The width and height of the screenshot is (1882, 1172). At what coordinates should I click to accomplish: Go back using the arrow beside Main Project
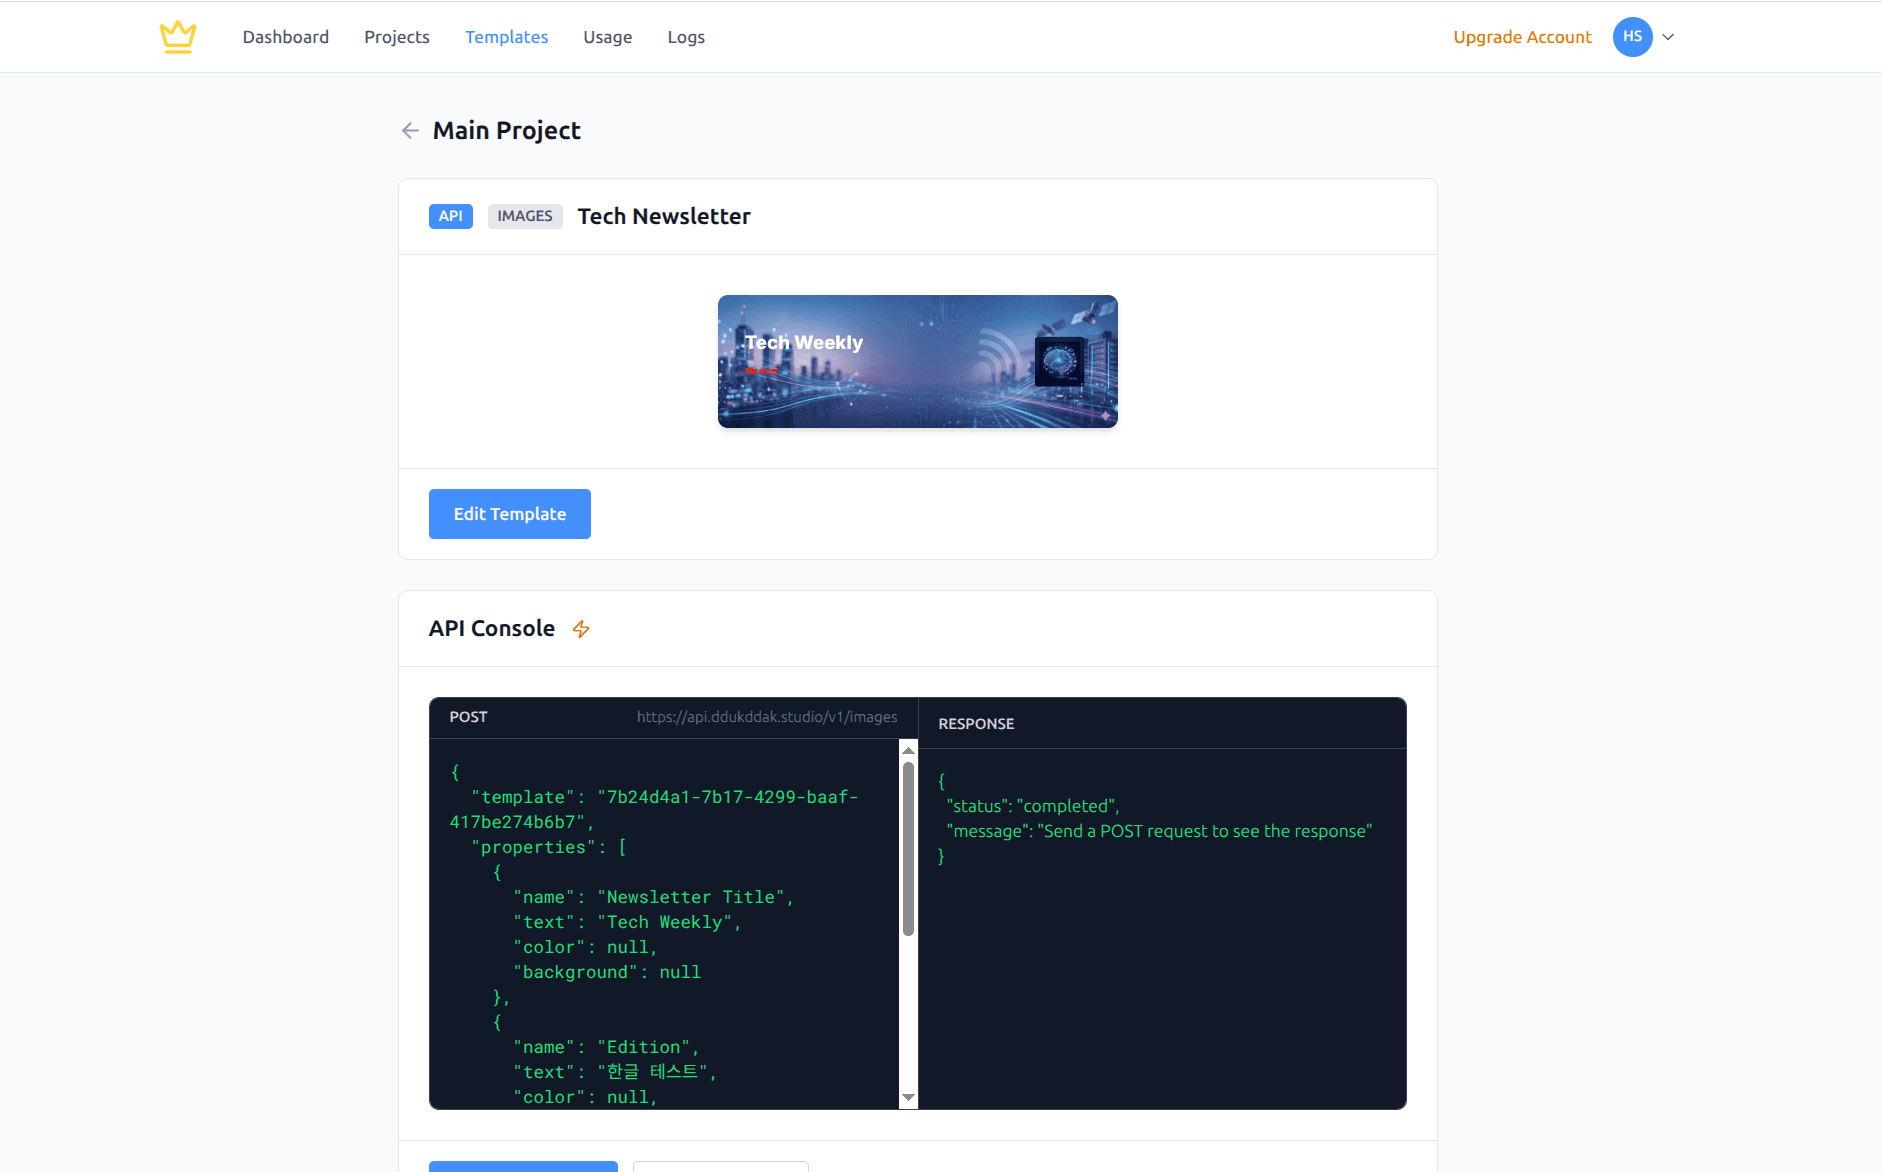(x=410, y=130)
